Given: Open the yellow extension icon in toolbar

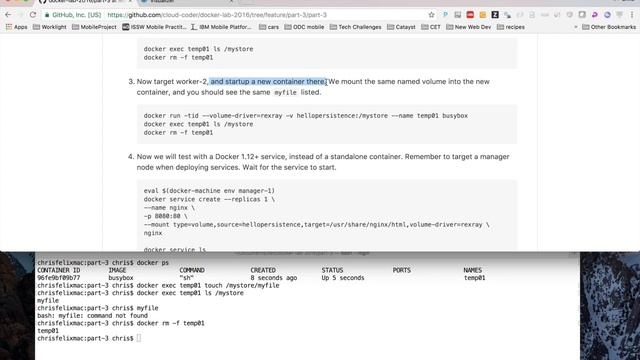Looking at the screenshot, I should point(483,15).
